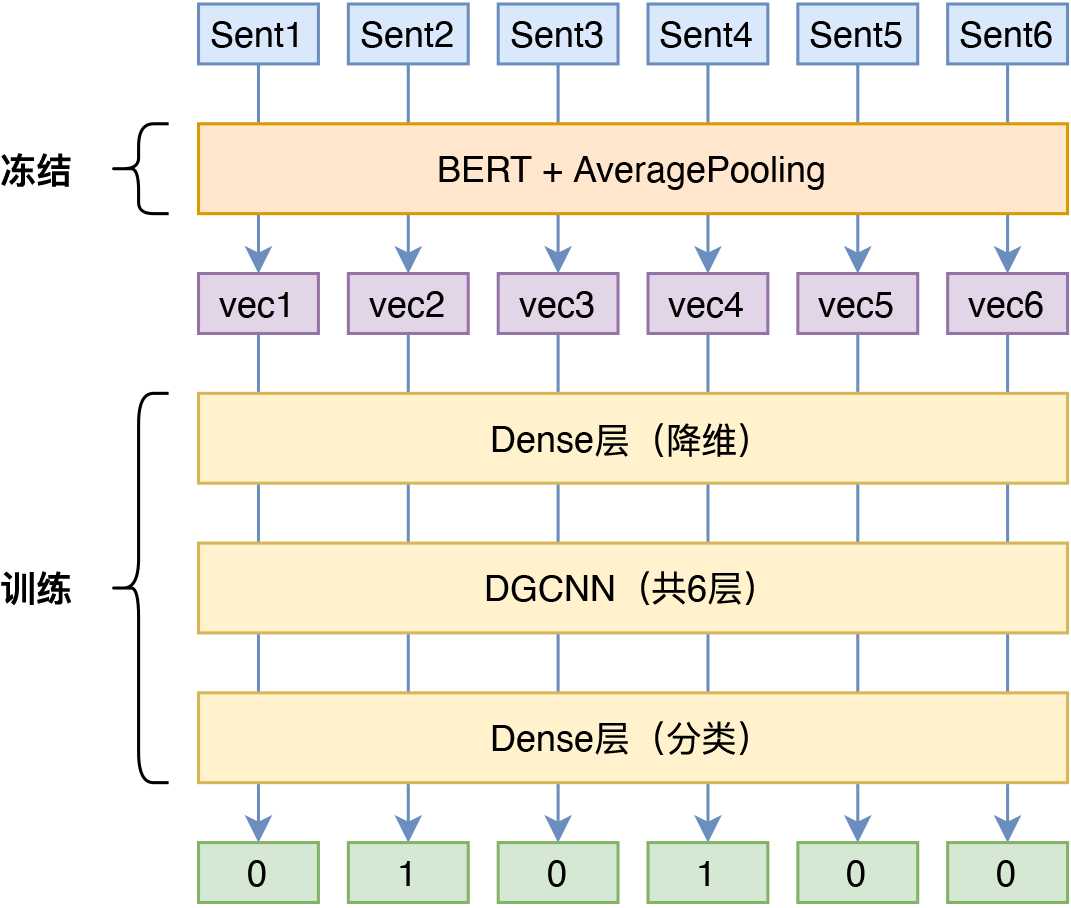The width and height of the screenshot is (1071, 908).
Task: Click the output box showing 1 under vec2
Action: click(x=407, y=871)
